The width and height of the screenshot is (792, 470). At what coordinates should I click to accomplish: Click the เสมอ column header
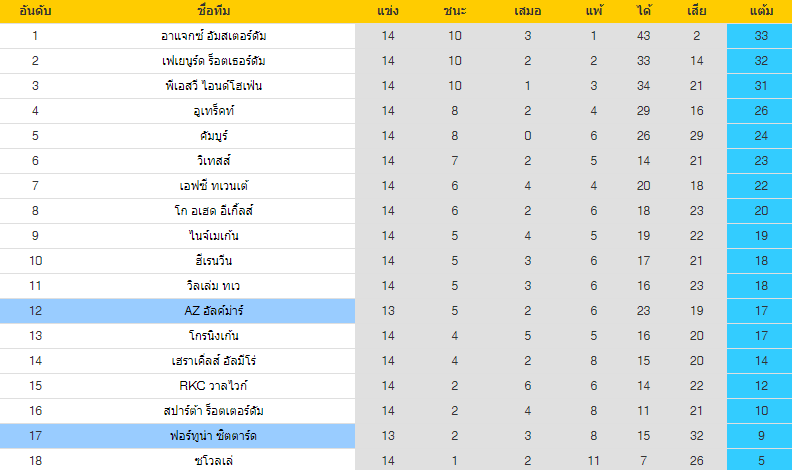click(527, 11)
